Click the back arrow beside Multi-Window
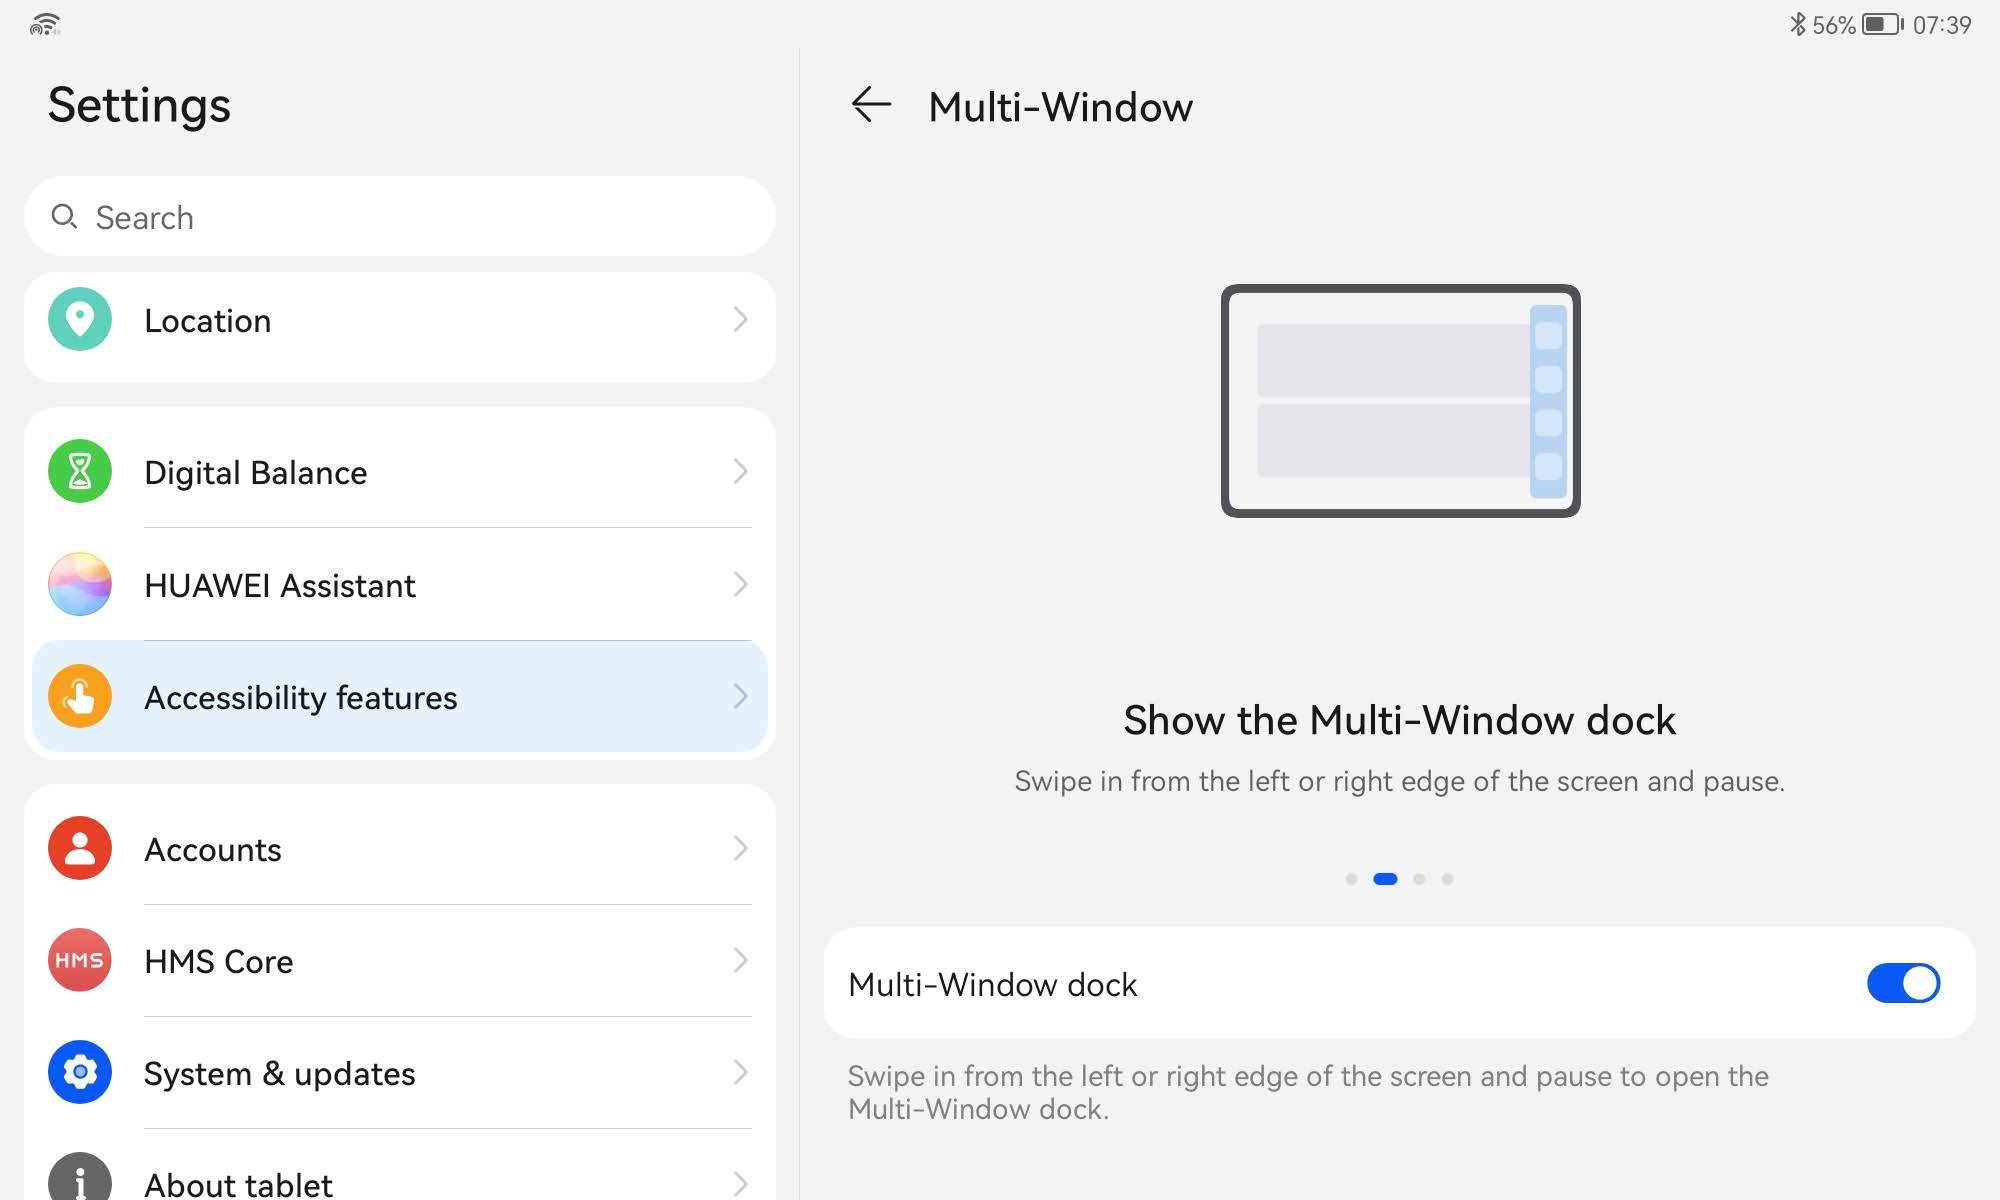 click(870, 105)
